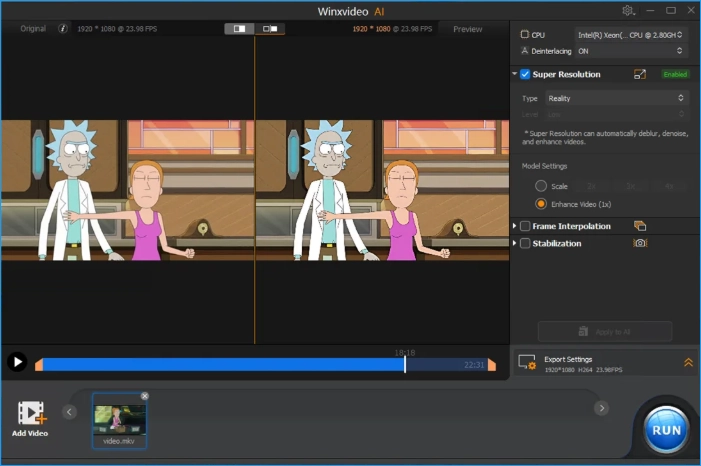
Task: Click the Add Video icon
Action: coord(30,413)
